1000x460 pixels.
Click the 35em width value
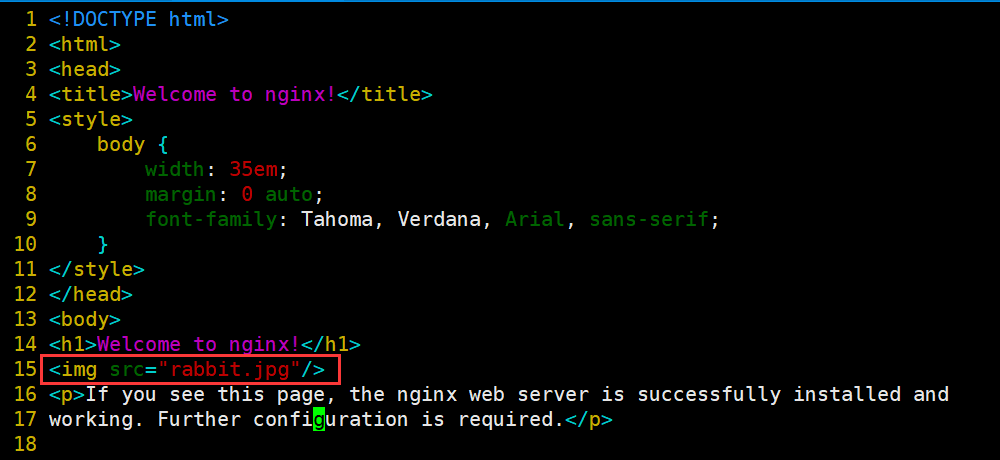(258, 169)
